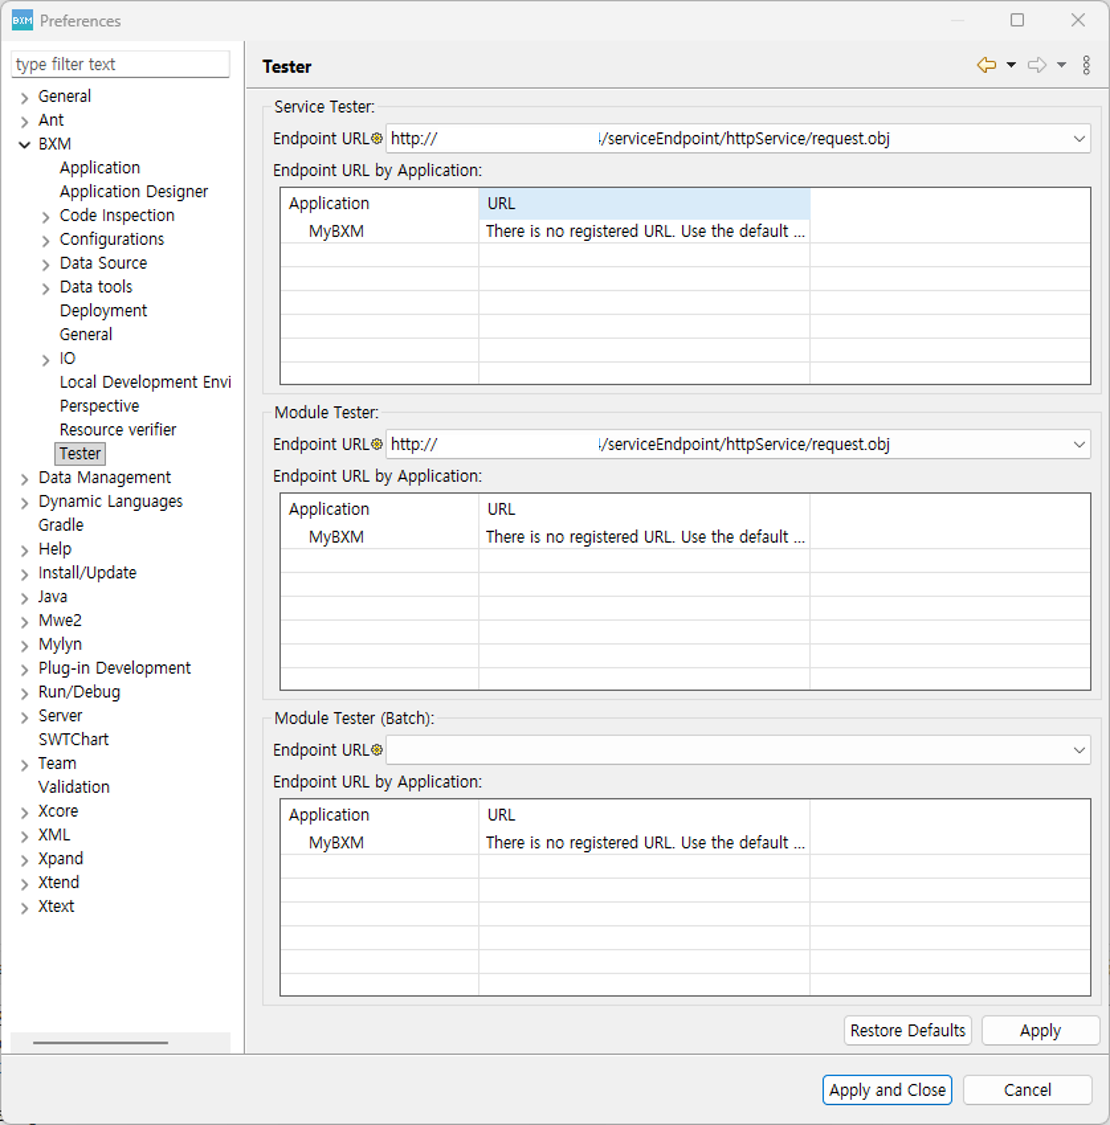The height and width of the screenshot is (1125, 1110).
Task: Click the Cancel button
Action: (1027, 1090)
